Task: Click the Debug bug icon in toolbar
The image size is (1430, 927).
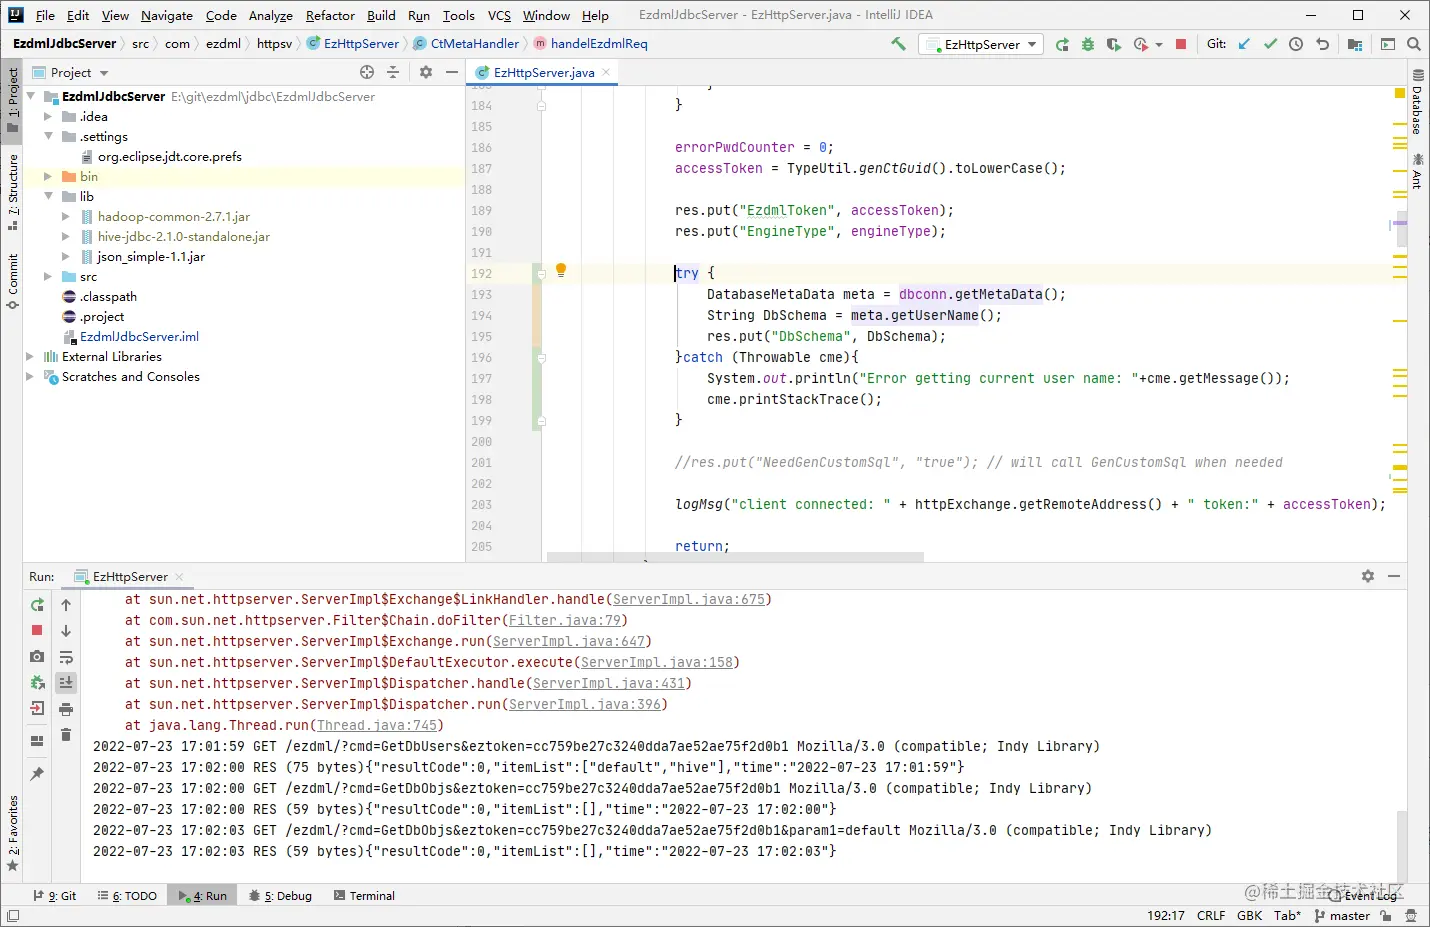Action: tap(1088, 44)
